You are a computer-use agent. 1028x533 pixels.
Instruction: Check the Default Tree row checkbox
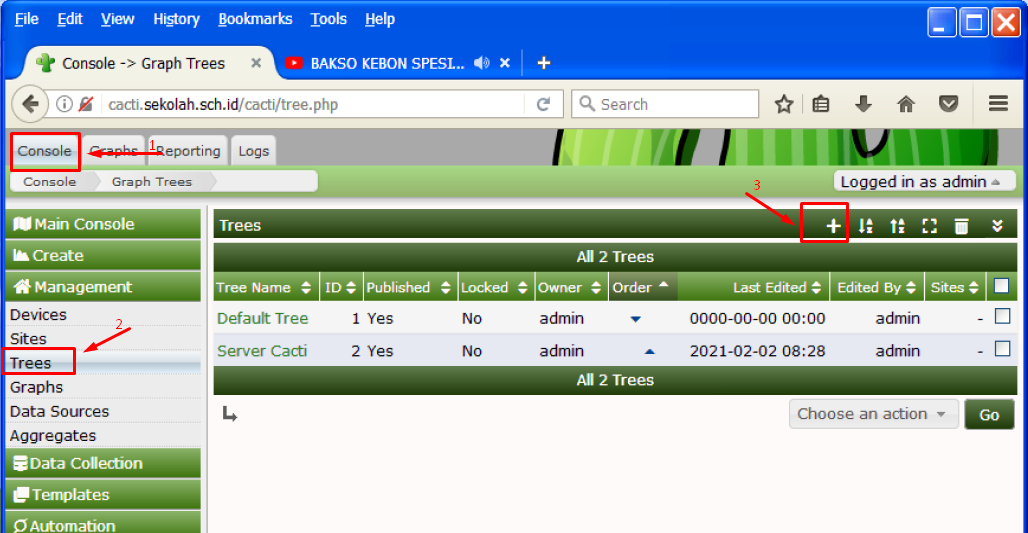click(x=1002, y=317)
